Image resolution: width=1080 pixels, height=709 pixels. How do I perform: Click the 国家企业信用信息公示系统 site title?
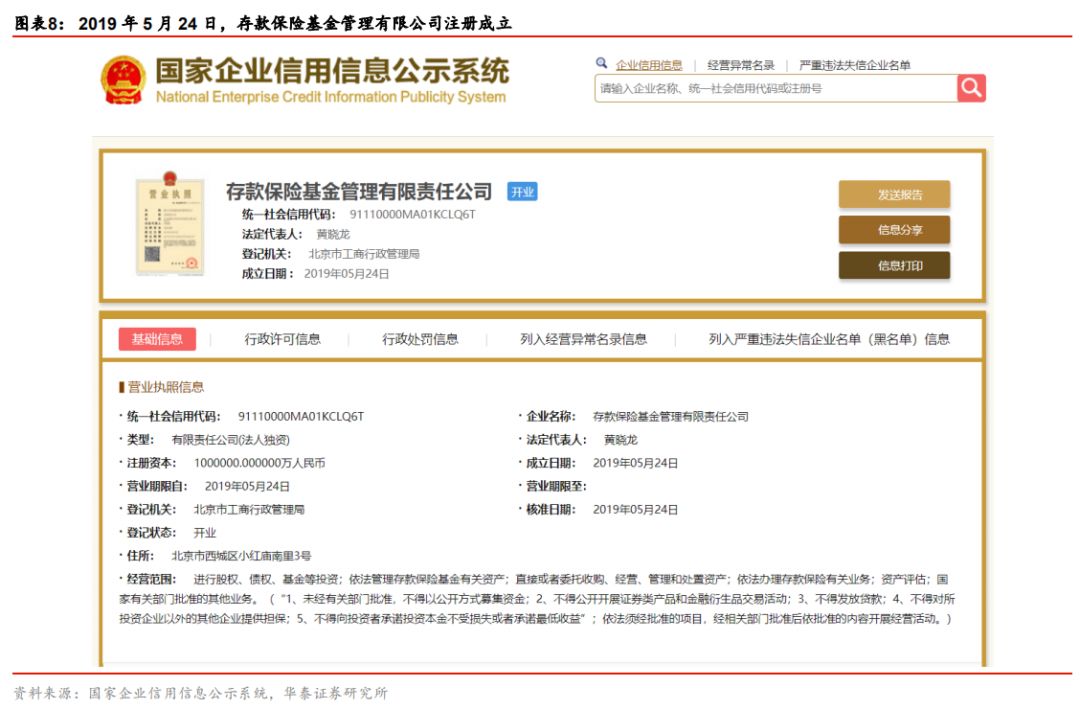(x=331, y=72)
